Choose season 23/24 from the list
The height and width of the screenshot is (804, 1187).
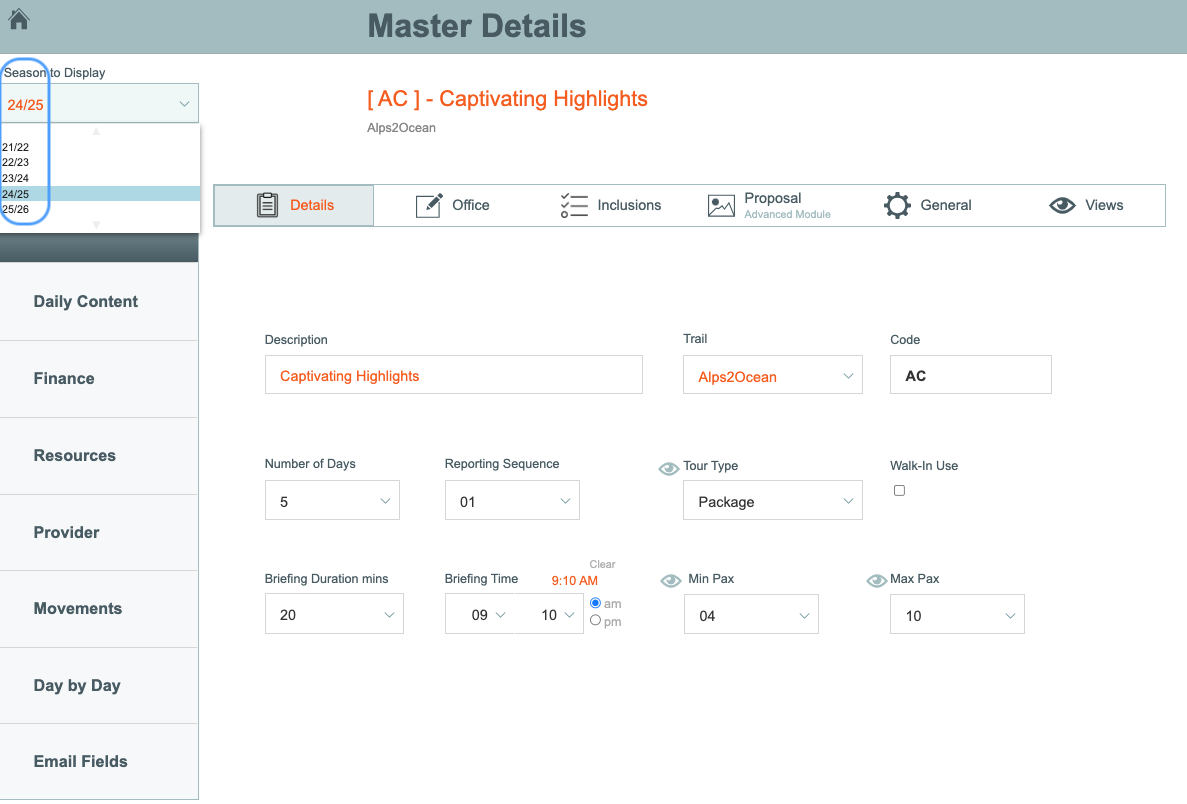[99, 178]
